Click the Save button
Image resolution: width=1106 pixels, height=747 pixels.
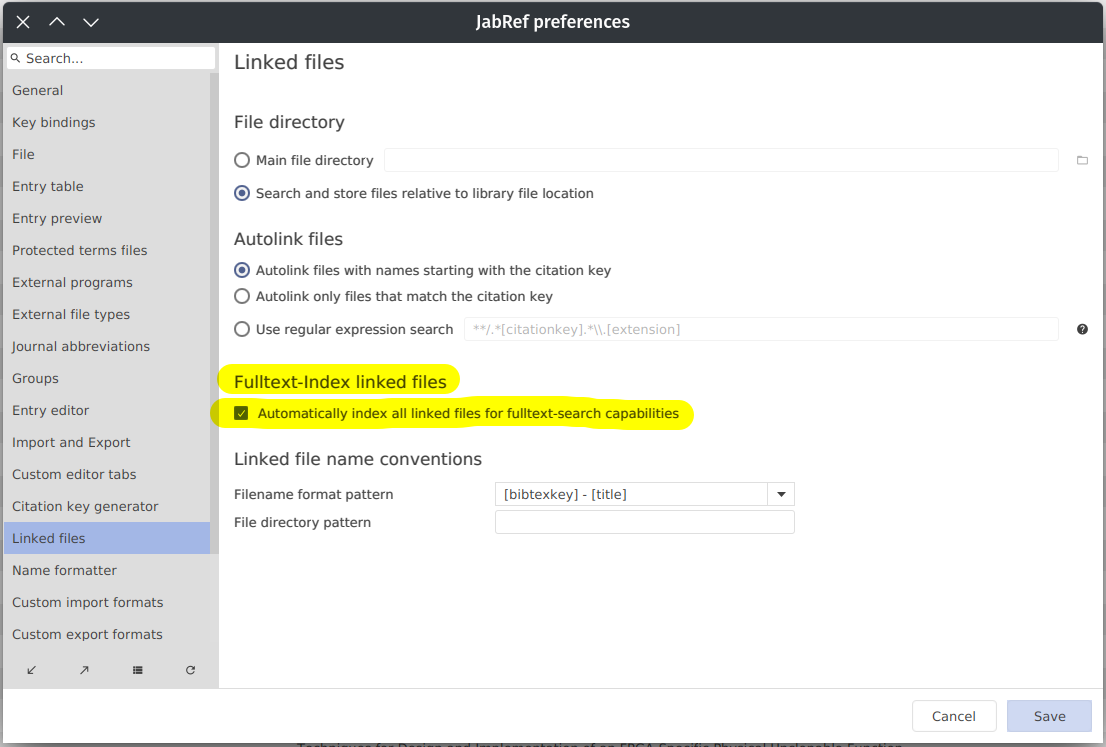pyautogui.click(x=1049, y=716)
